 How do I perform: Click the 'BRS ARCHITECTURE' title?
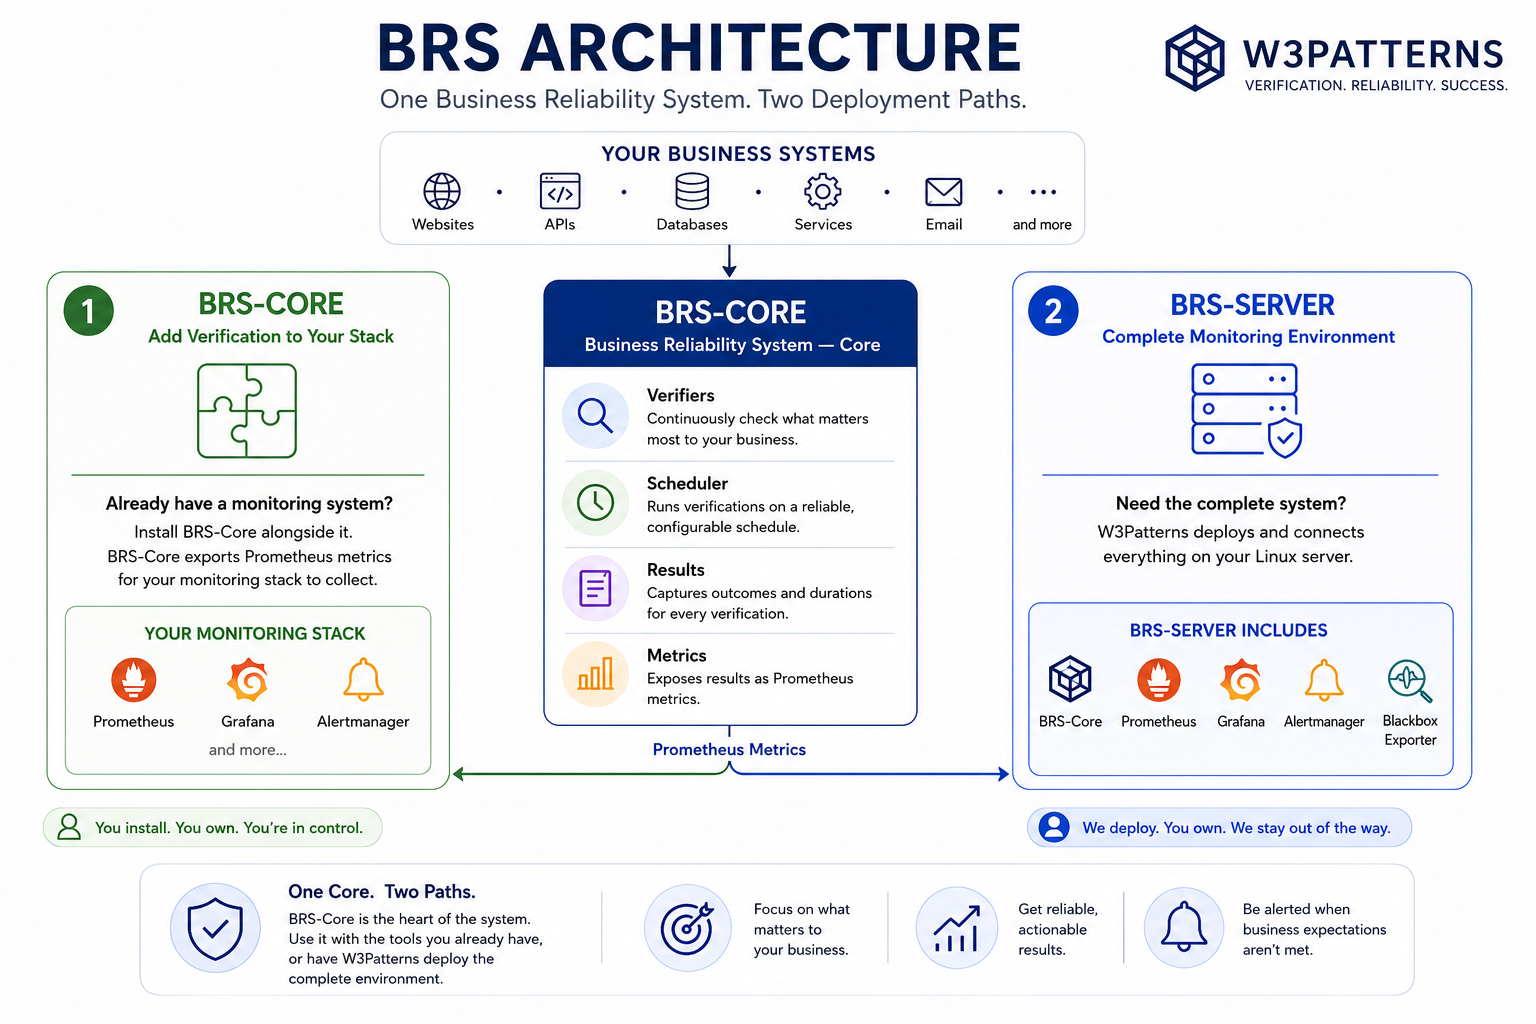click(699, 48)
